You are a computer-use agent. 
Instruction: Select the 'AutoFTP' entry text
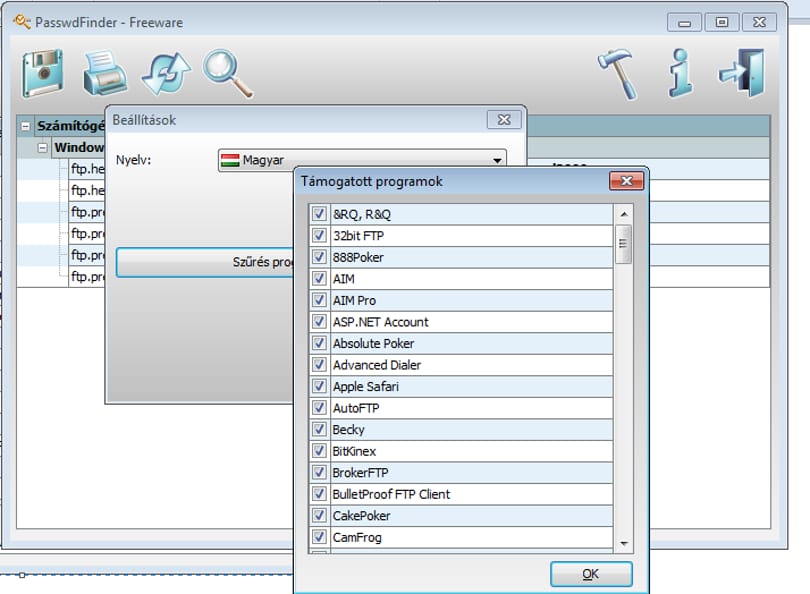pos(356,408)
